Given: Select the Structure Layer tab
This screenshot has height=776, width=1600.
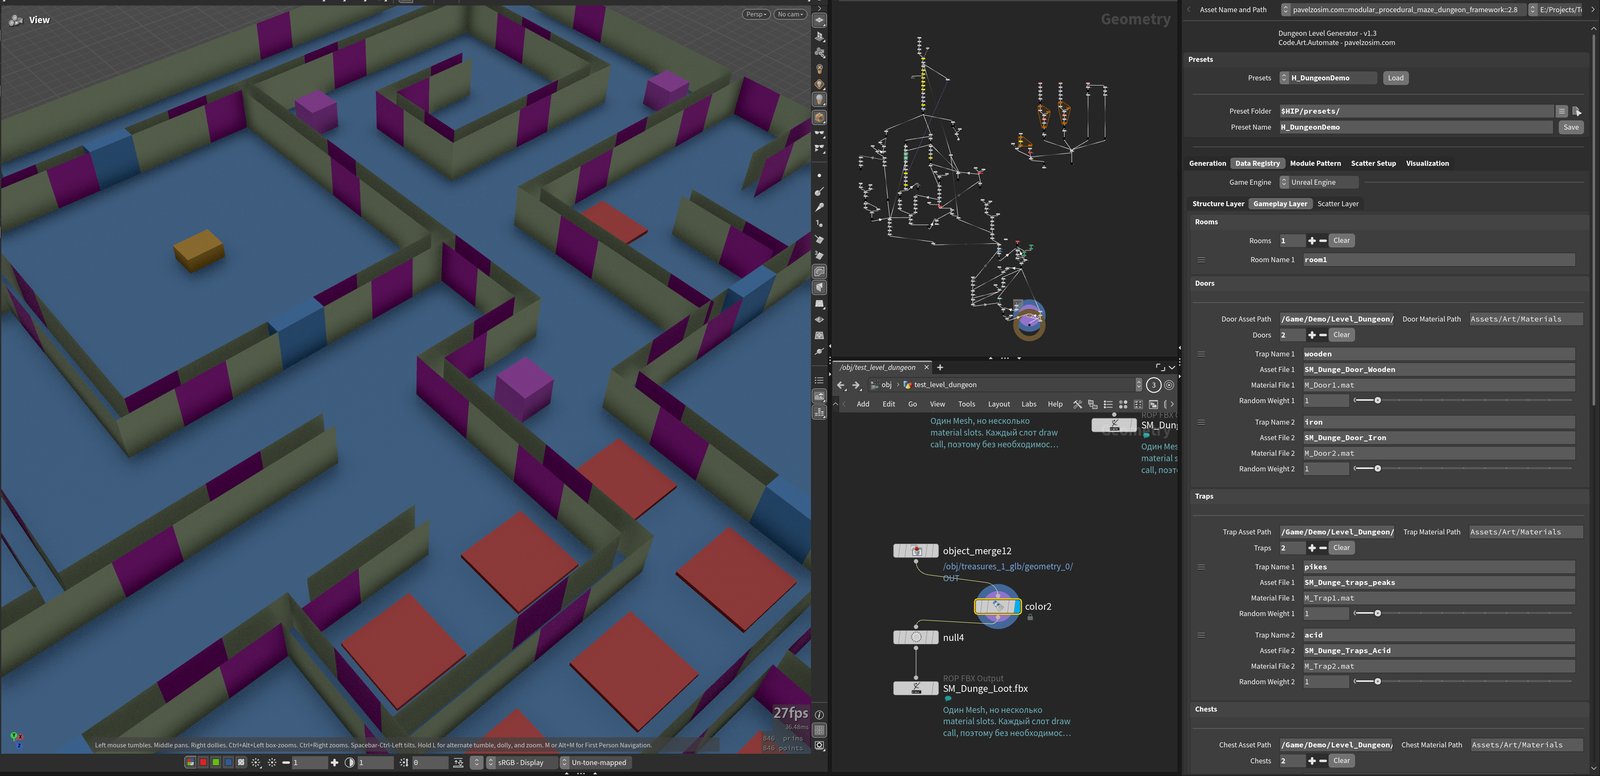Looking at the screenshot, I should pos(1218,204).
